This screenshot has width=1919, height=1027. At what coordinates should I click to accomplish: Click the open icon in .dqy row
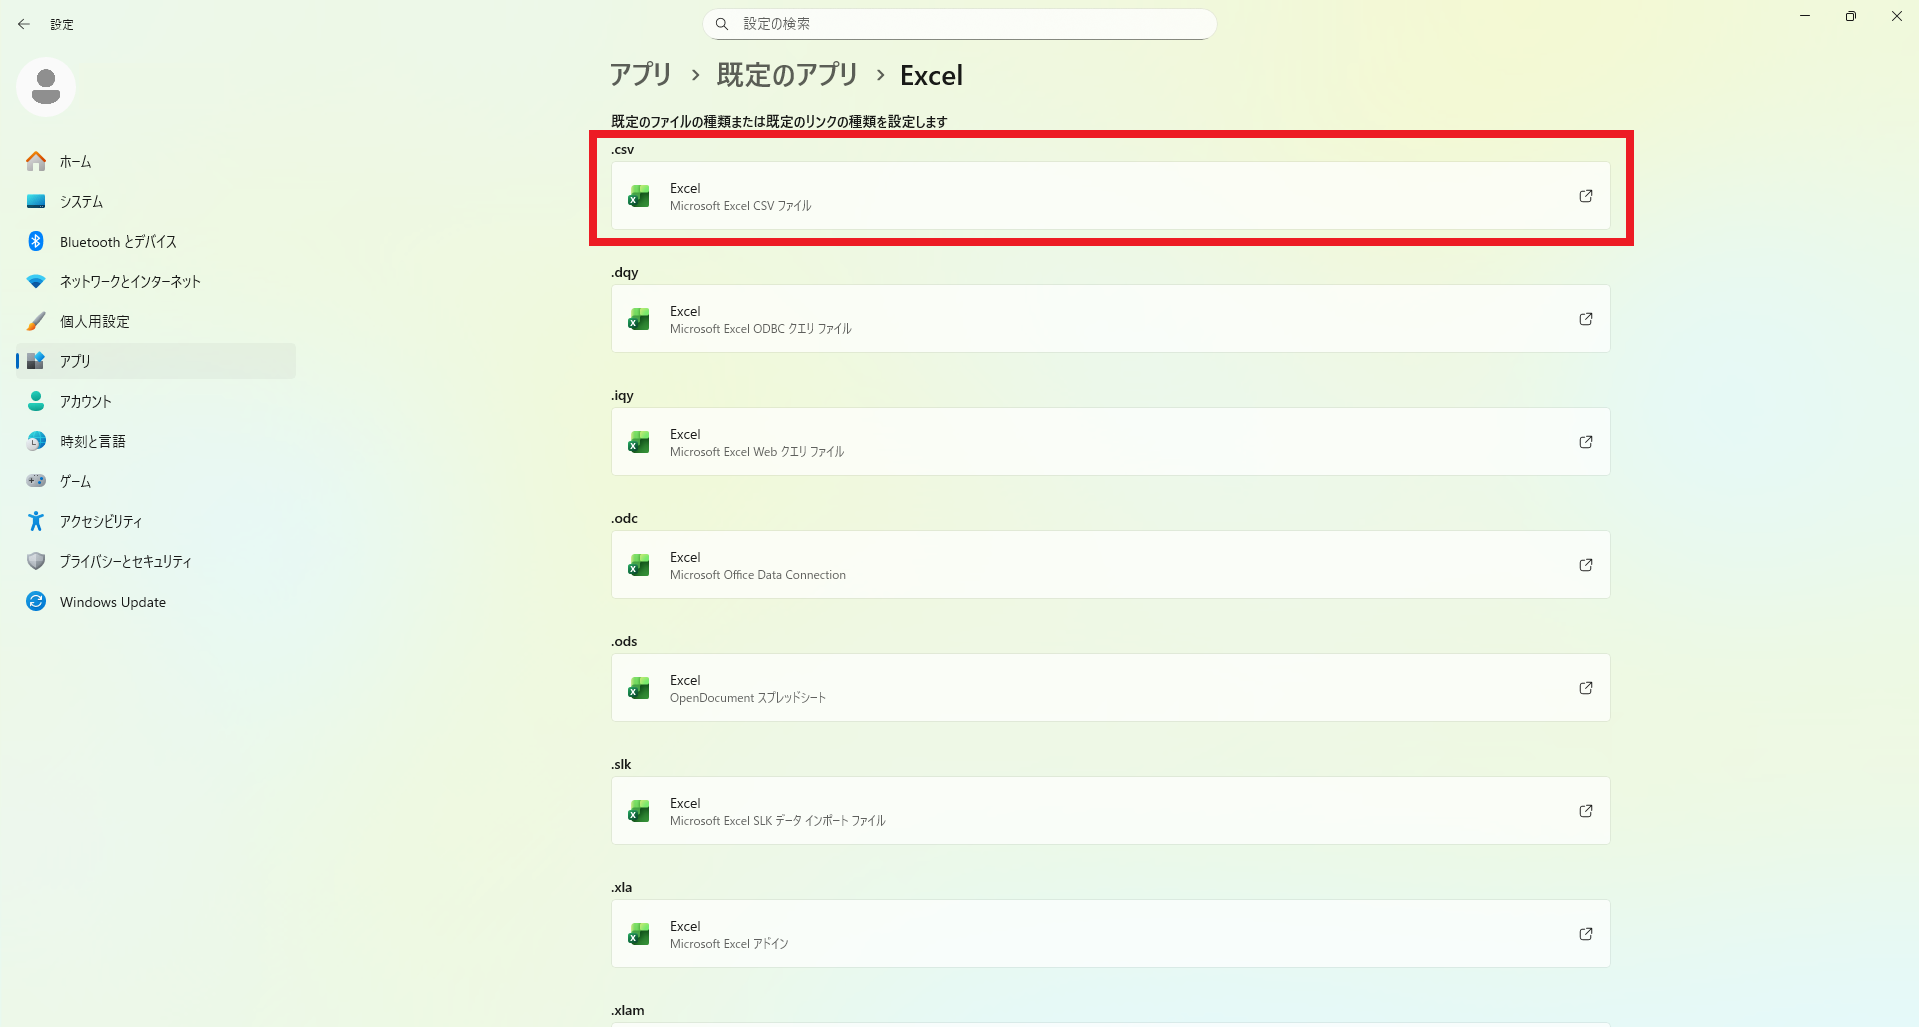click(1585, 319)
